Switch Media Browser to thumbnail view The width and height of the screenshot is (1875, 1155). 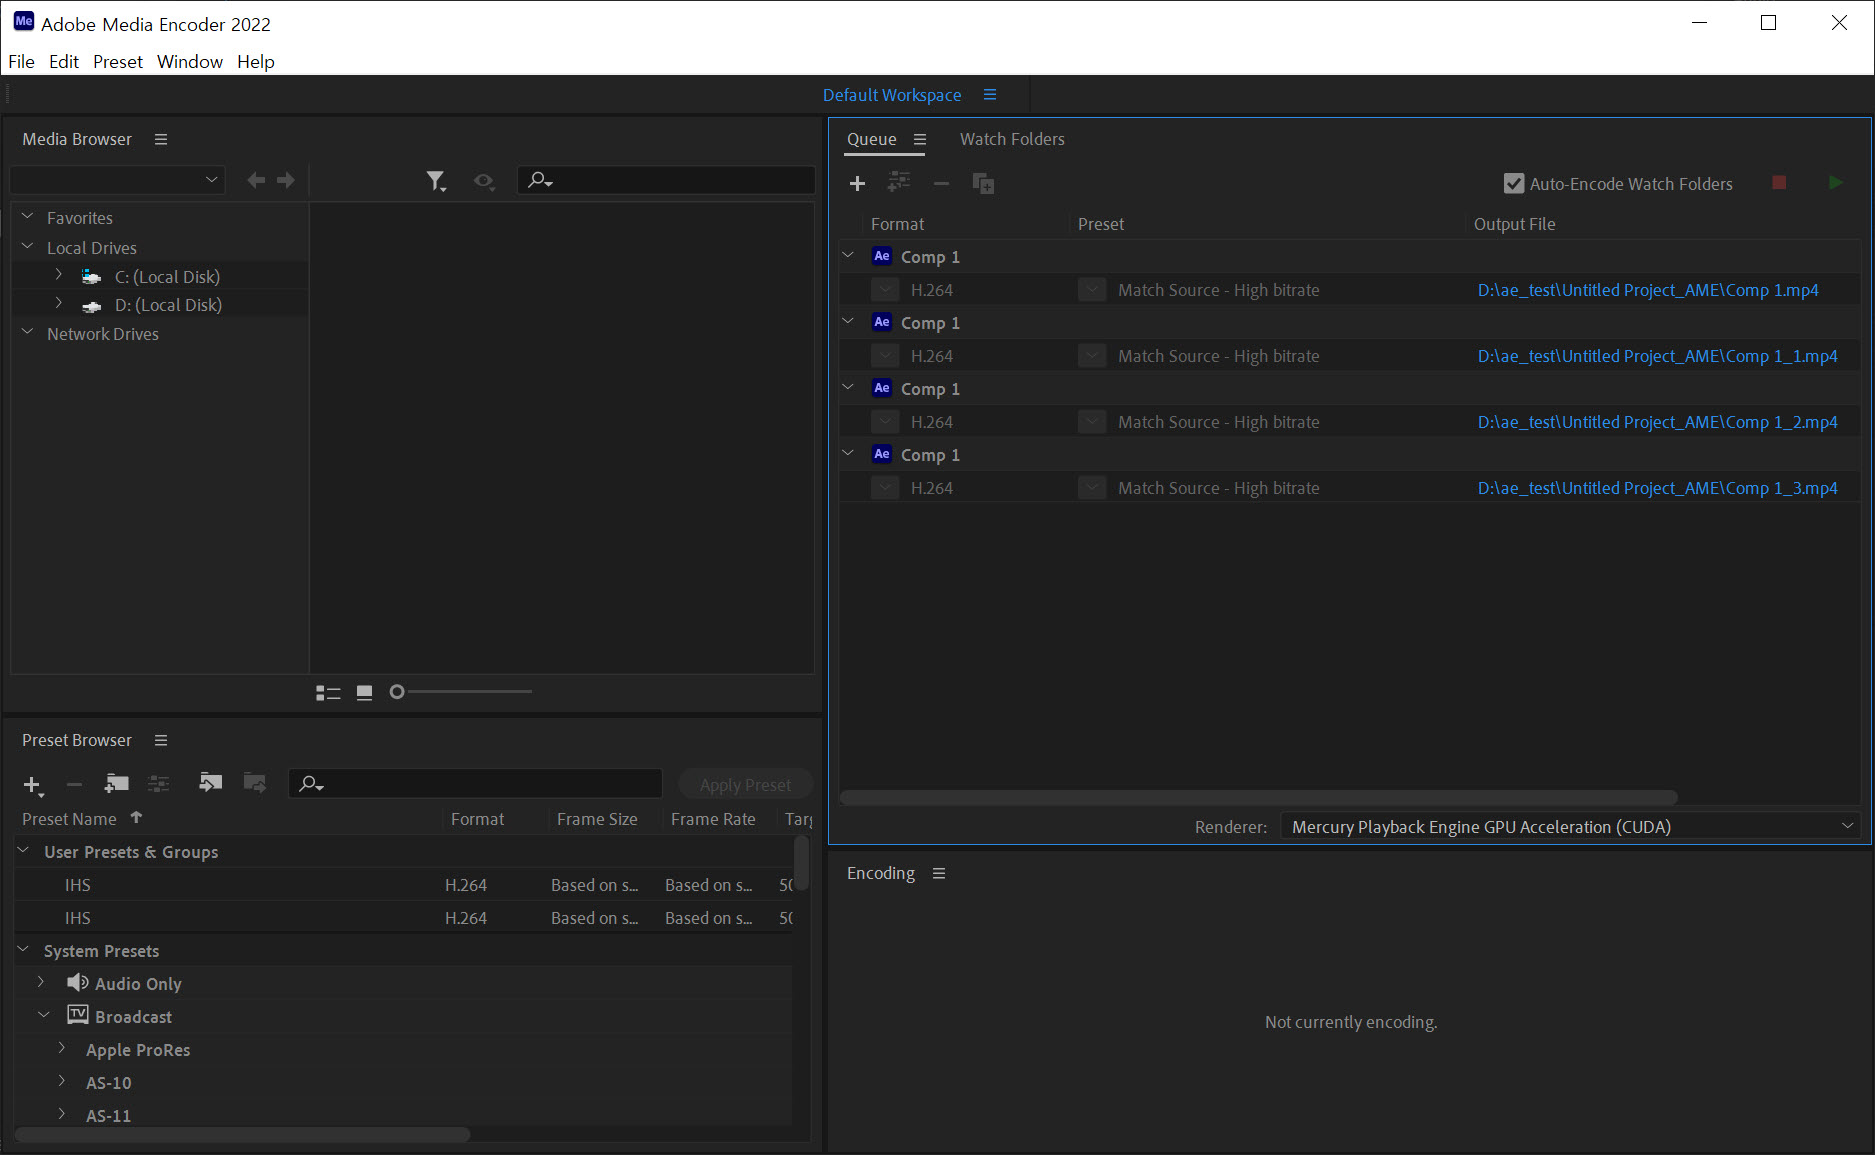(x=365, y=692)
